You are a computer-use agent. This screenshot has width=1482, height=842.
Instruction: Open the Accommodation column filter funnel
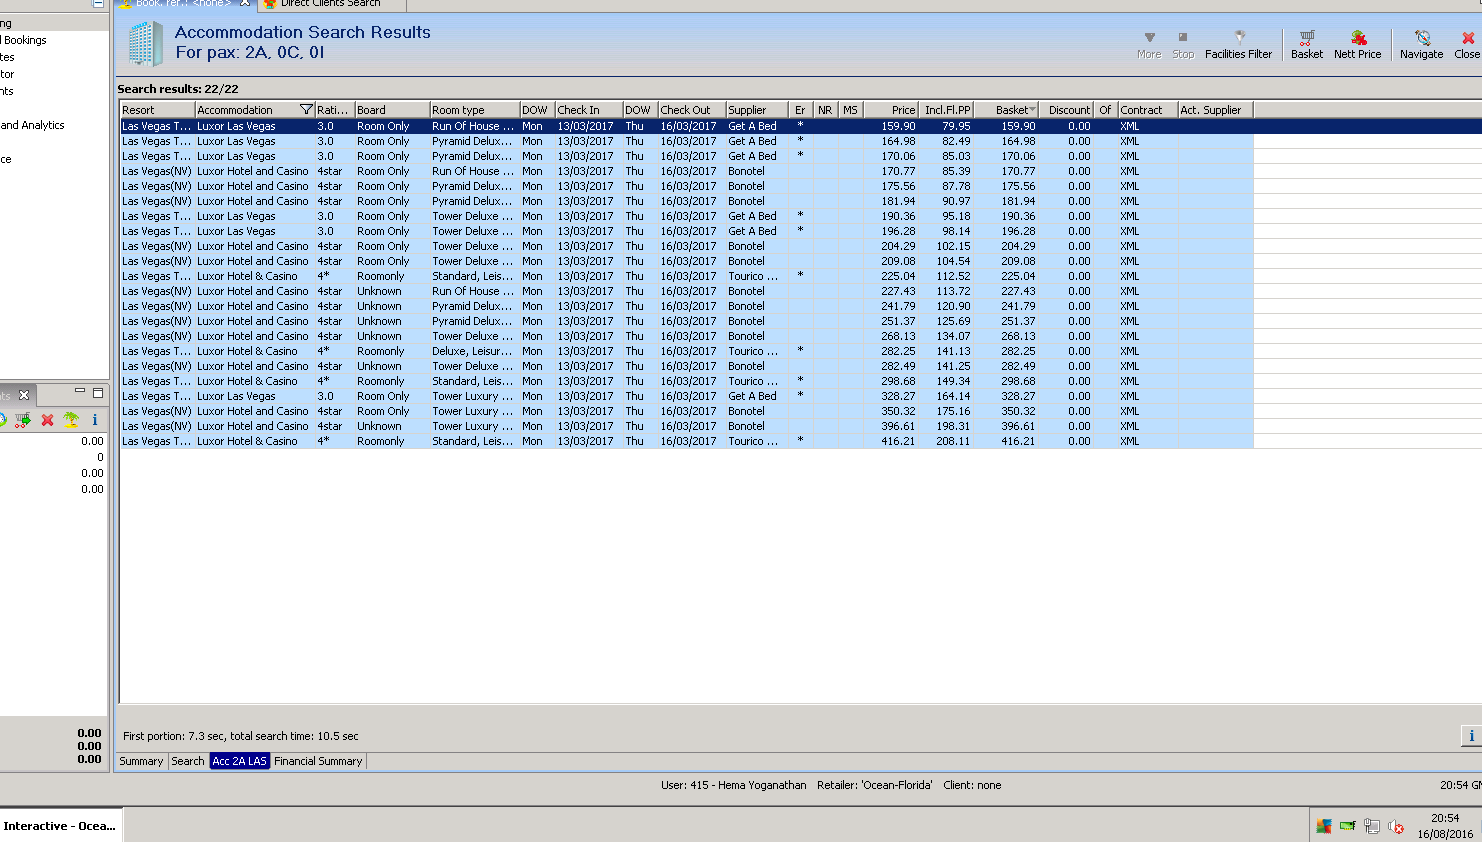[x=306, y=110]
